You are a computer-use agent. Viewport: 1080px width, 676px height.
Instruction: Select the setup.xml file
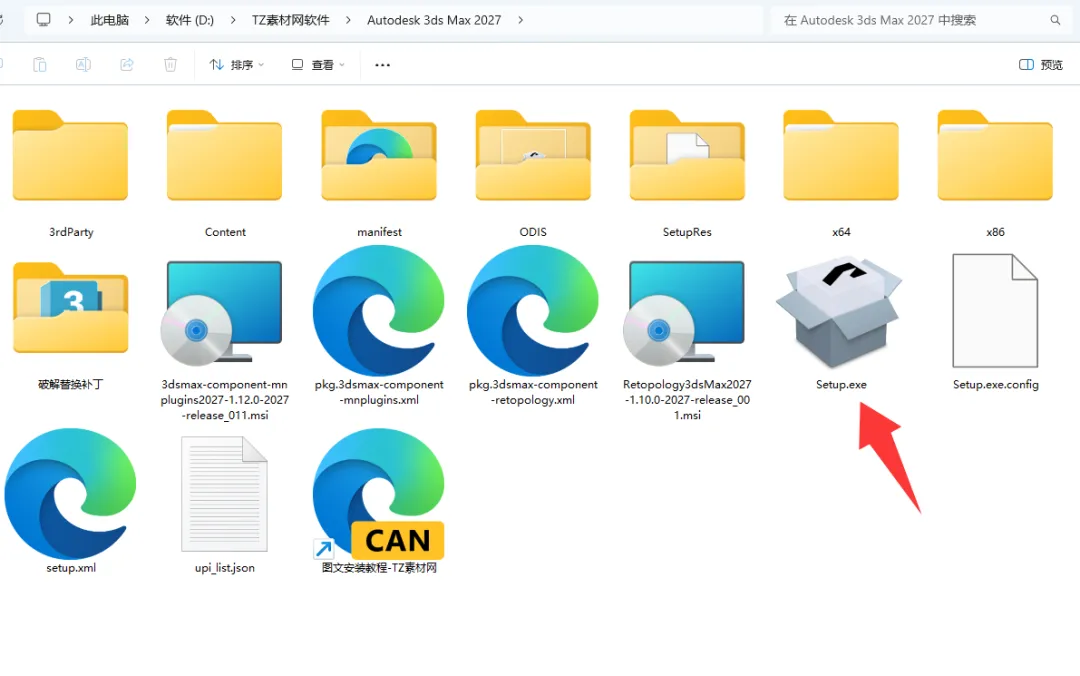coord(70,494)
